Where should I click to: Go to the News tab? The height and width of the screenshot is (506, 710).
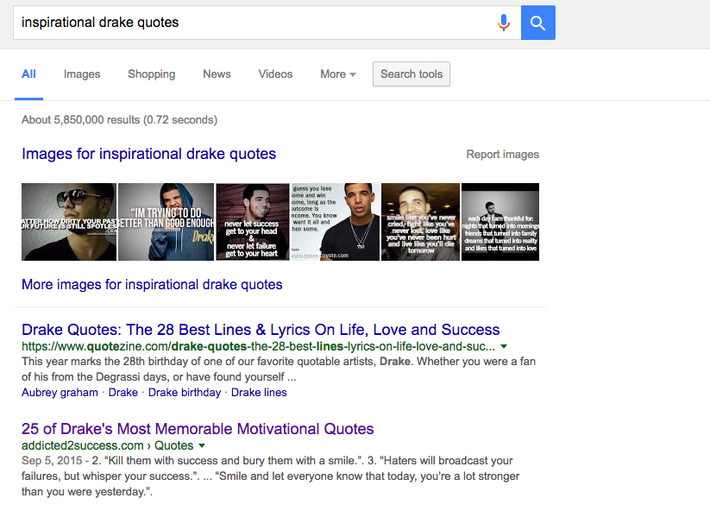(217, 74)
